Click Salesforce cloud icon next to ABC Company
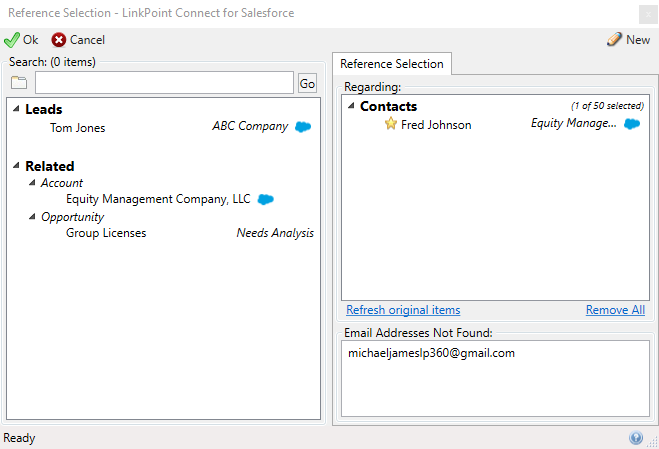The height and width of the screenshot is (449, 659). click(303, 127)
